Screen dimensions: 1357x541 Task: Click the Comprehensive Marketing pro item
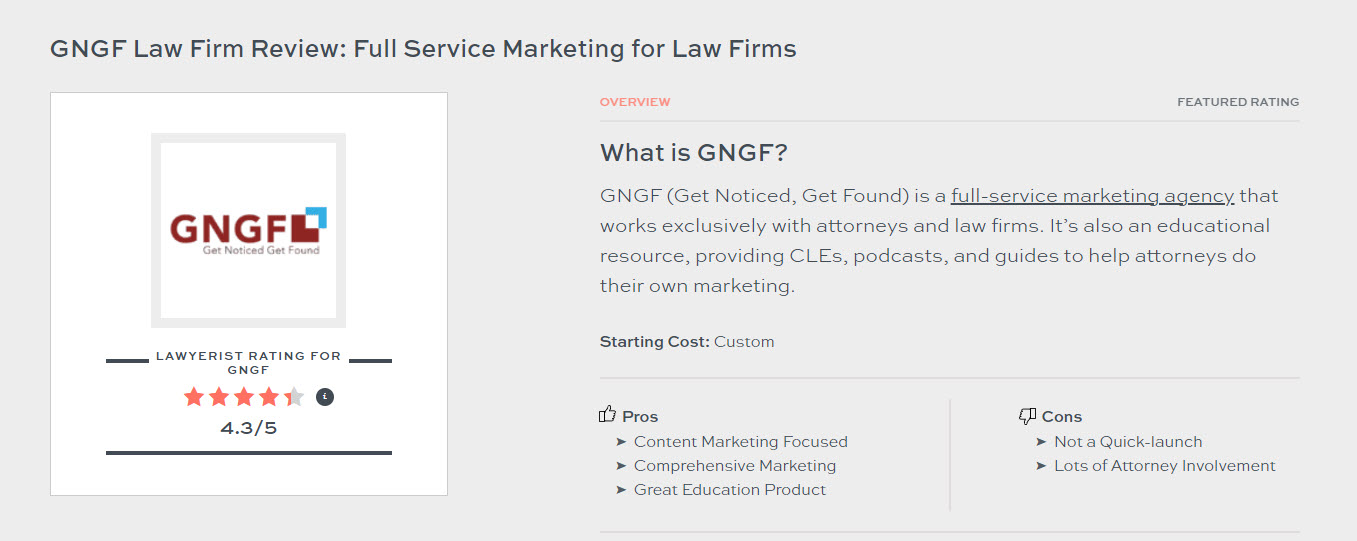click(x=734, y=466)
